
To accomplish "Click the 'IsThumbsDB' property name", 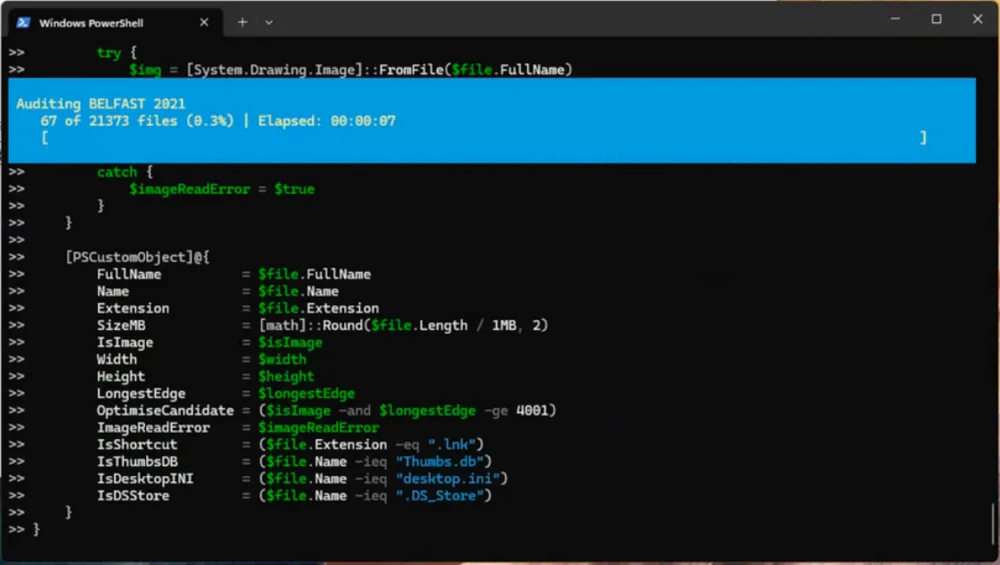I will coord(137,461).
